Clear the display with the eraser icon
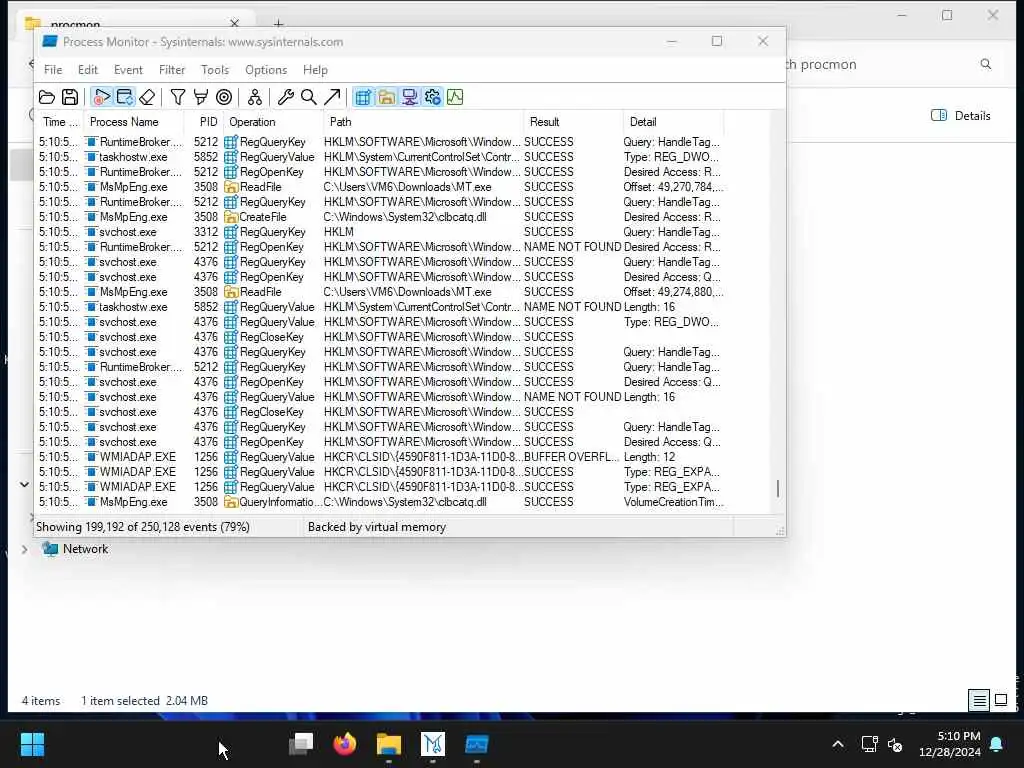The image size is (1024, 768). (x=148, y=97)
